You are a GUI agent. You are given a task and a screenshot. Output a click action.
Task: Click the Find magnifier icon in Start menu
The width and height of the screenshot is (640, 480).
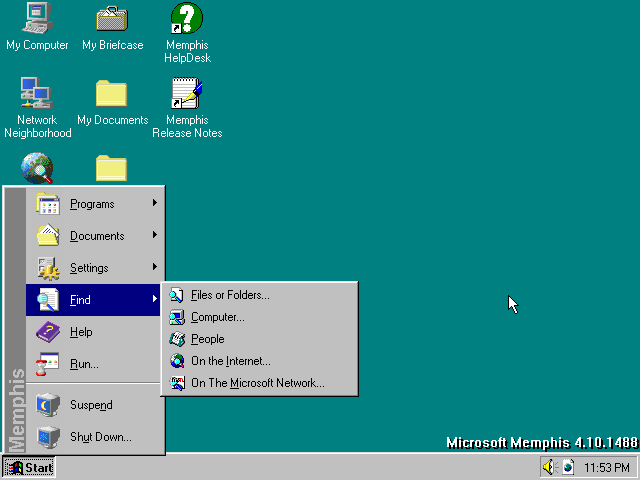48,300
